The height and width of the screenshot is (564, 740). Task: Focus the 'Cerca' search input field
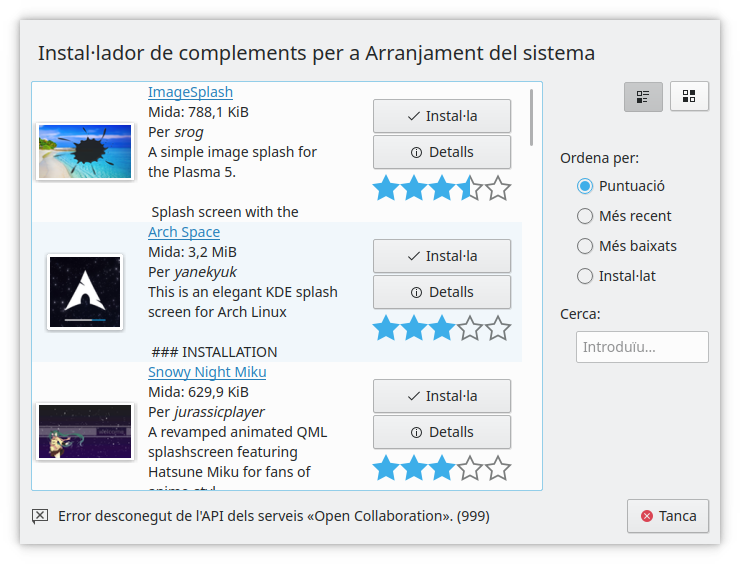[642, 347]
